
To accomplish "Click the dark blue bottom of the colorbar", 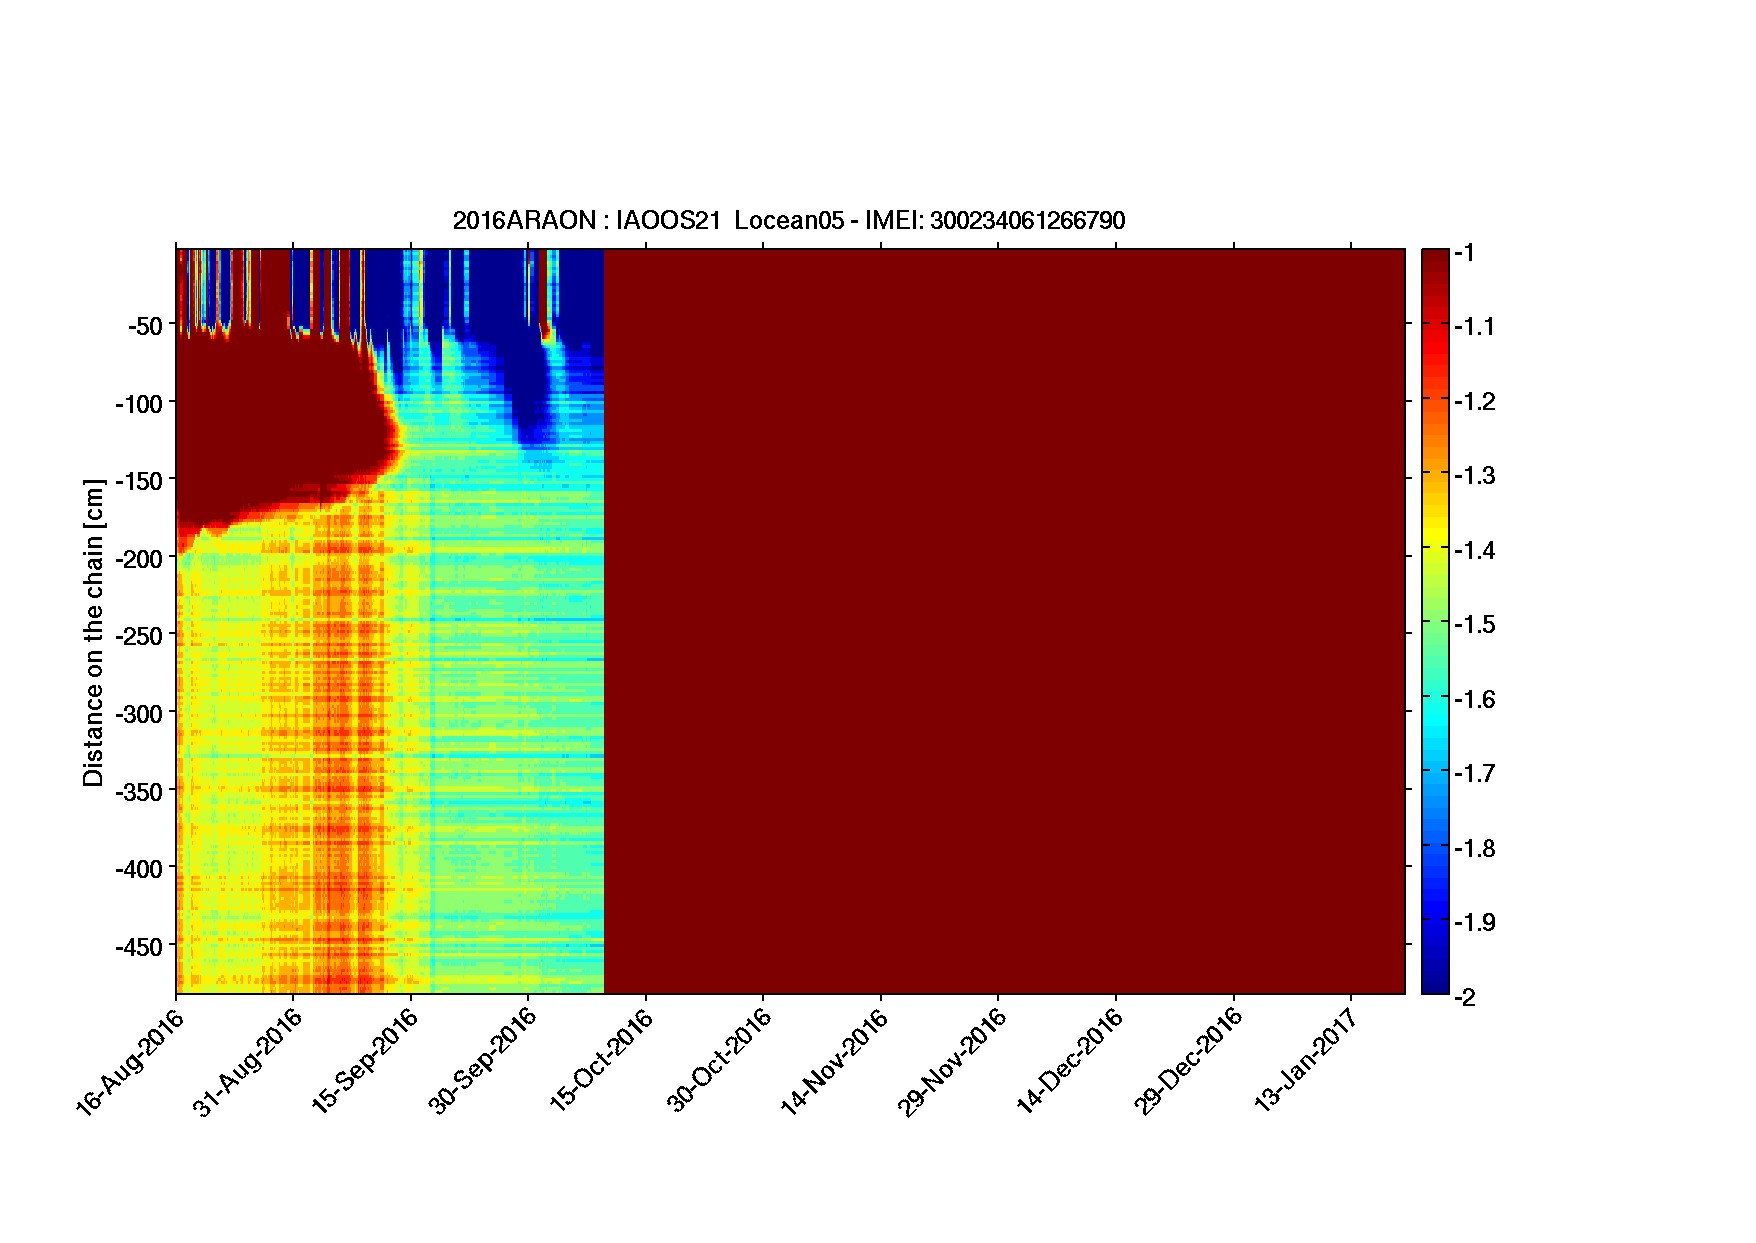I will 1434,980.
